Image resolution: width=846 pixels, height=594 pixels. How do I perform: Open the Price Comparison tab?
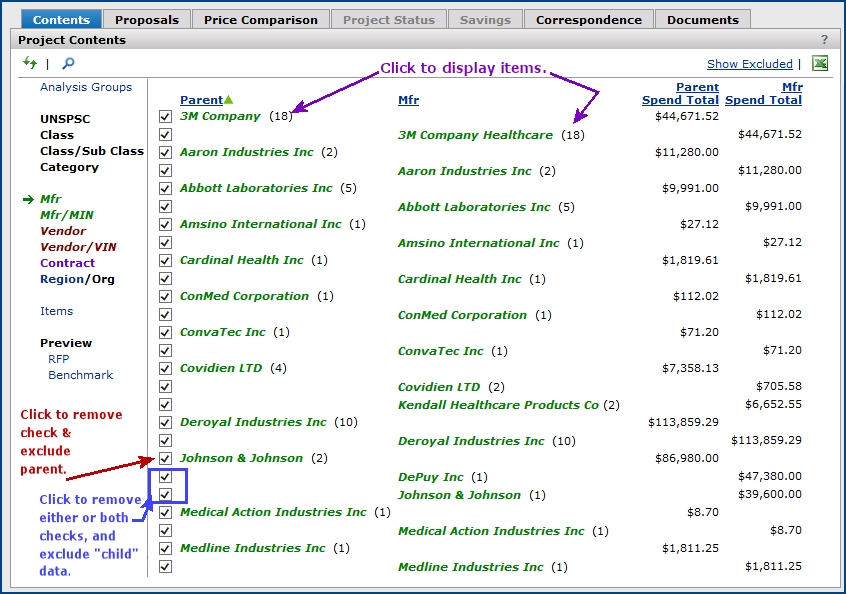[x=260, y=20]
